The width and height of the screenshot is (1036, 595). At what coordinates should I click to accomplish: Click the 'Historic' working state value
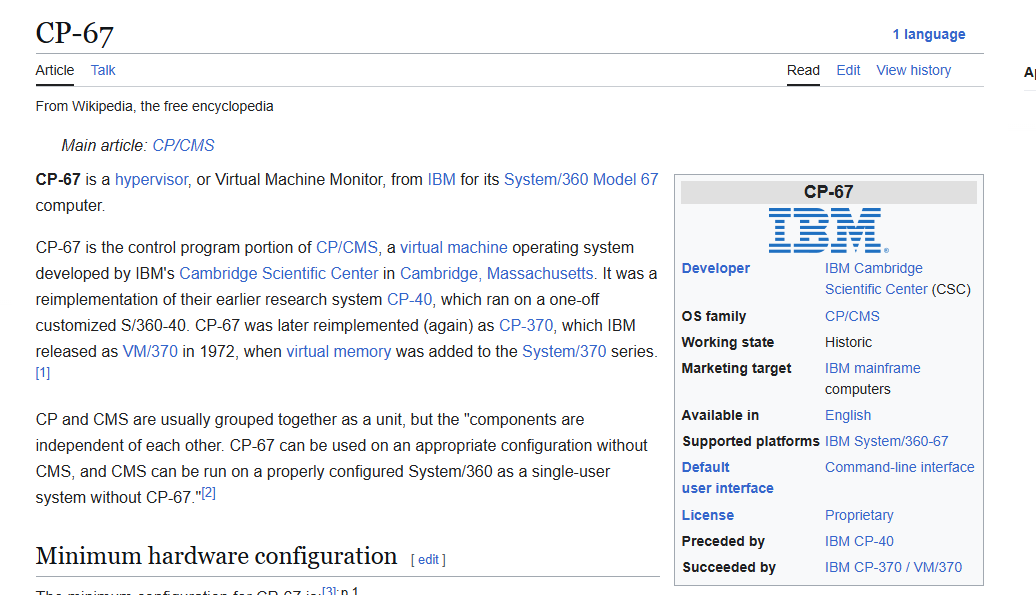848,342
